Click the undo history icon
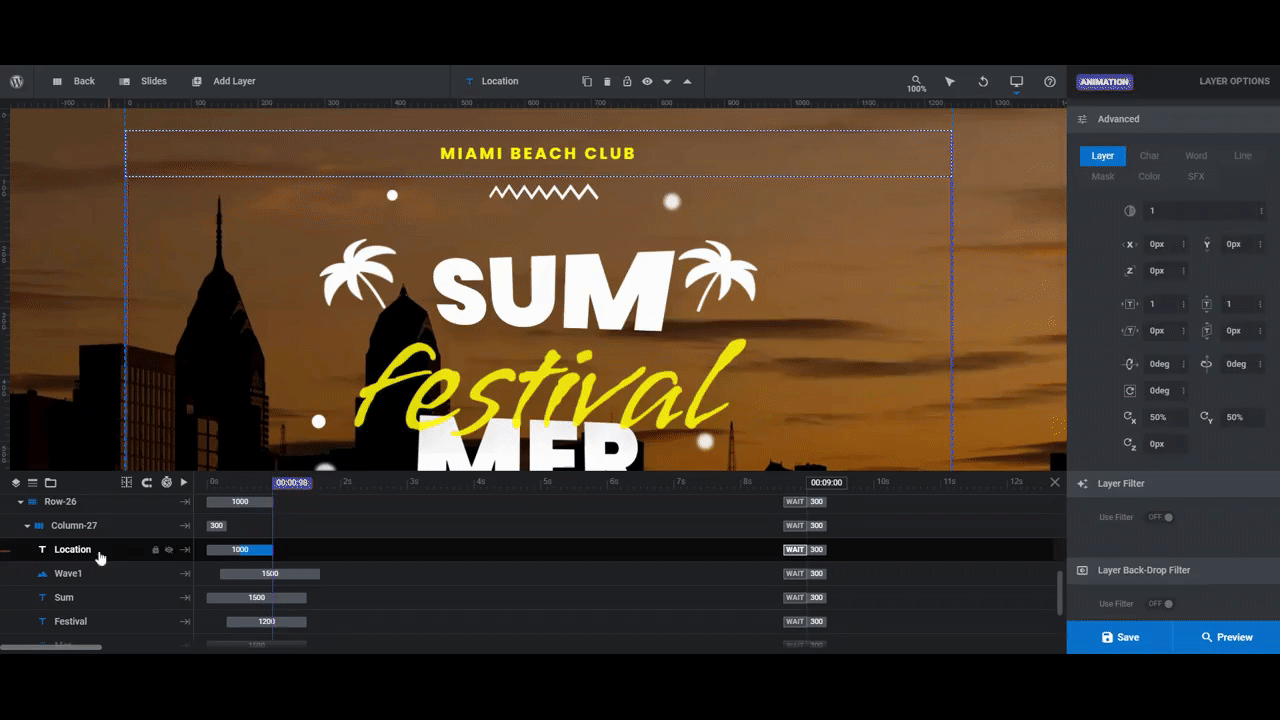This screenshot has width=1280, height=720. tap(983, 81)
